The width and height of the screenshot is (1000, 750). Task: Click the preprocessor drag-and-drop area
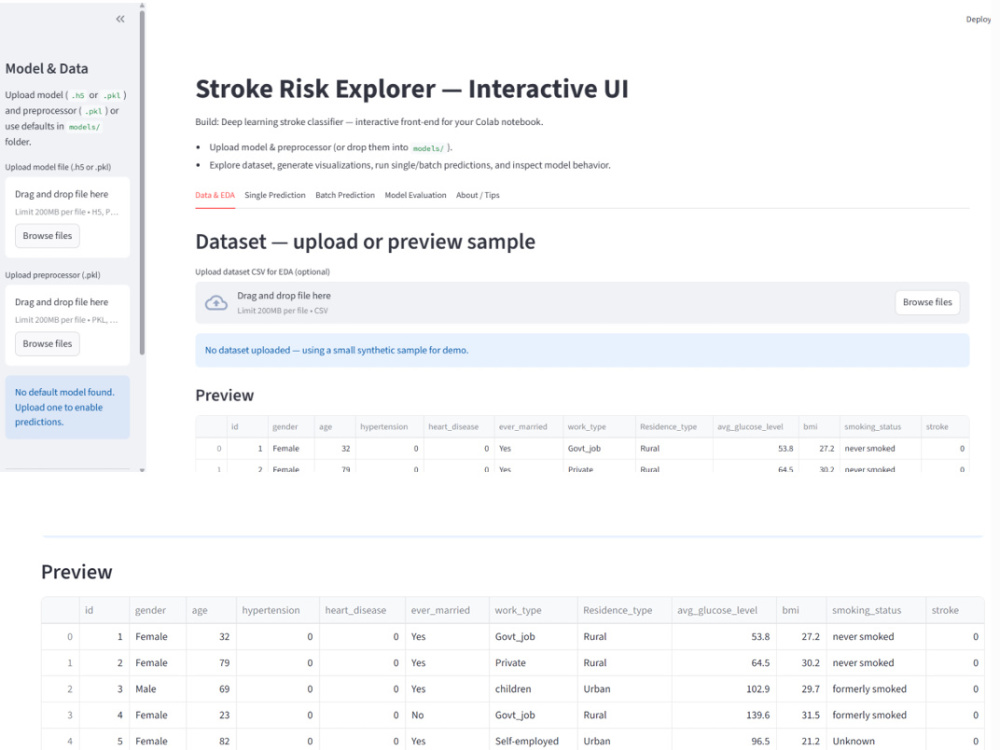point(68,325)
